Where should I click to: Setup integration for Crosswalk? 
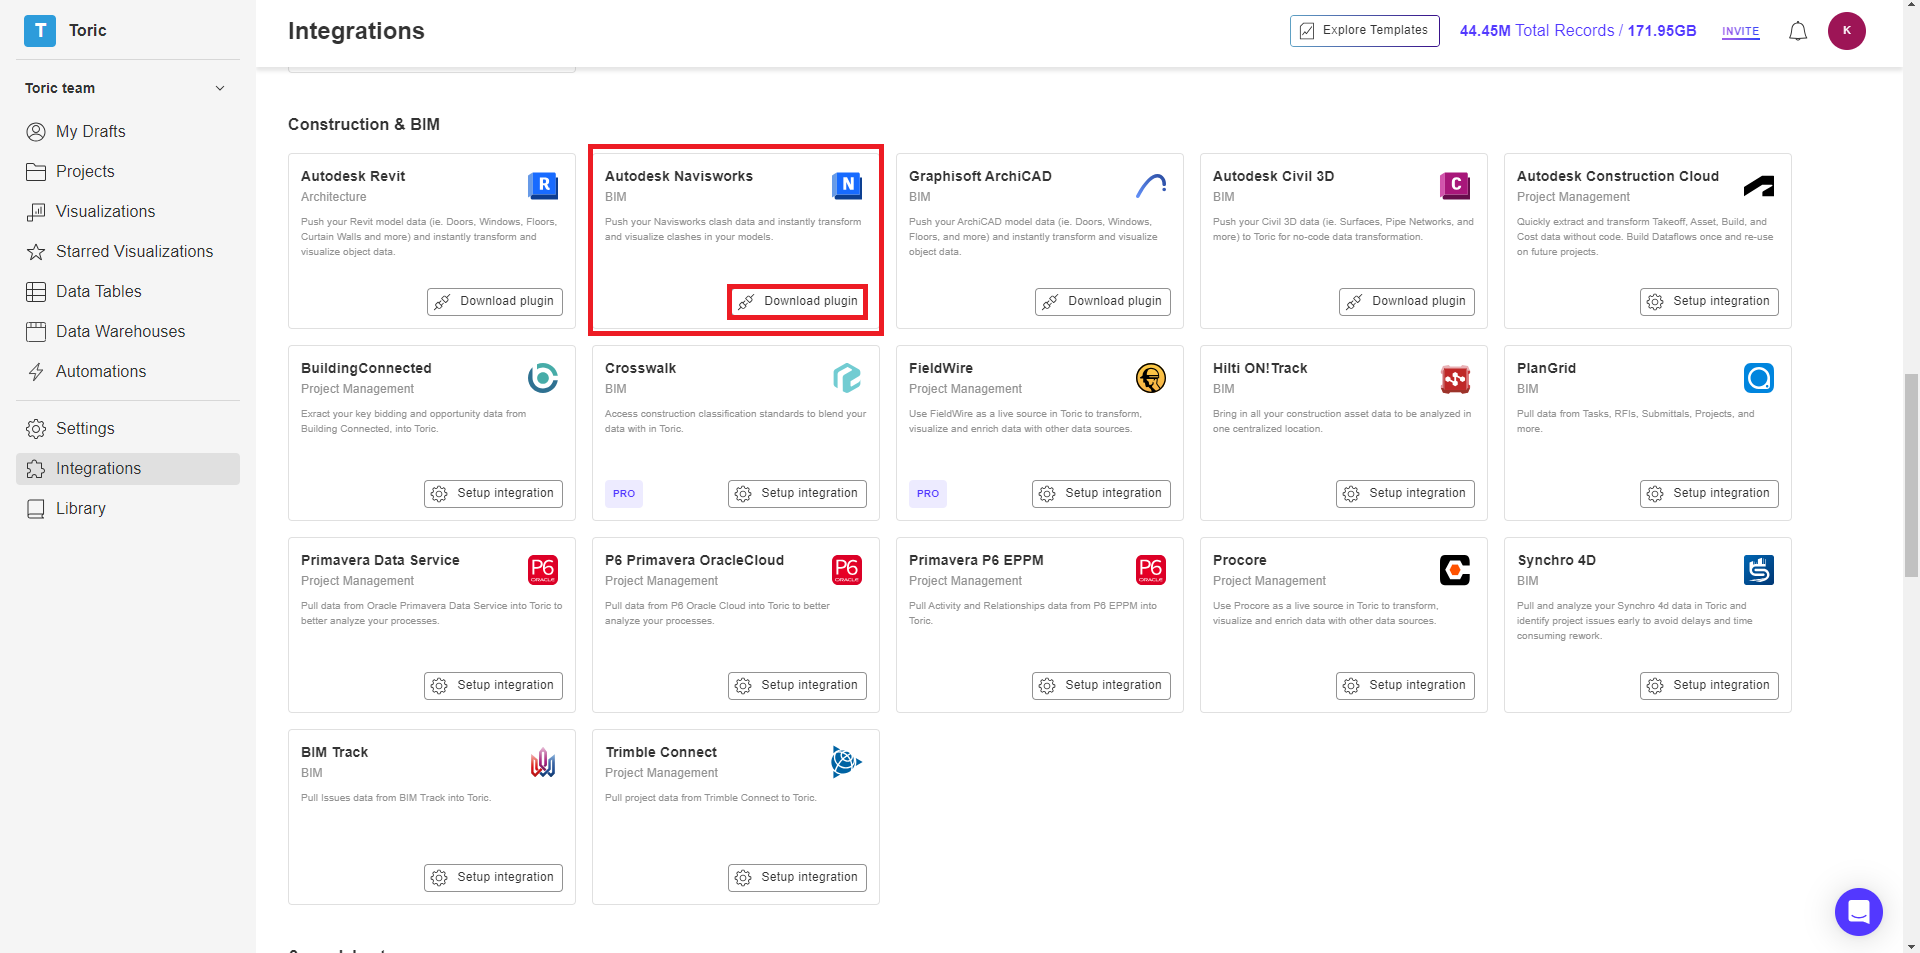797,493
